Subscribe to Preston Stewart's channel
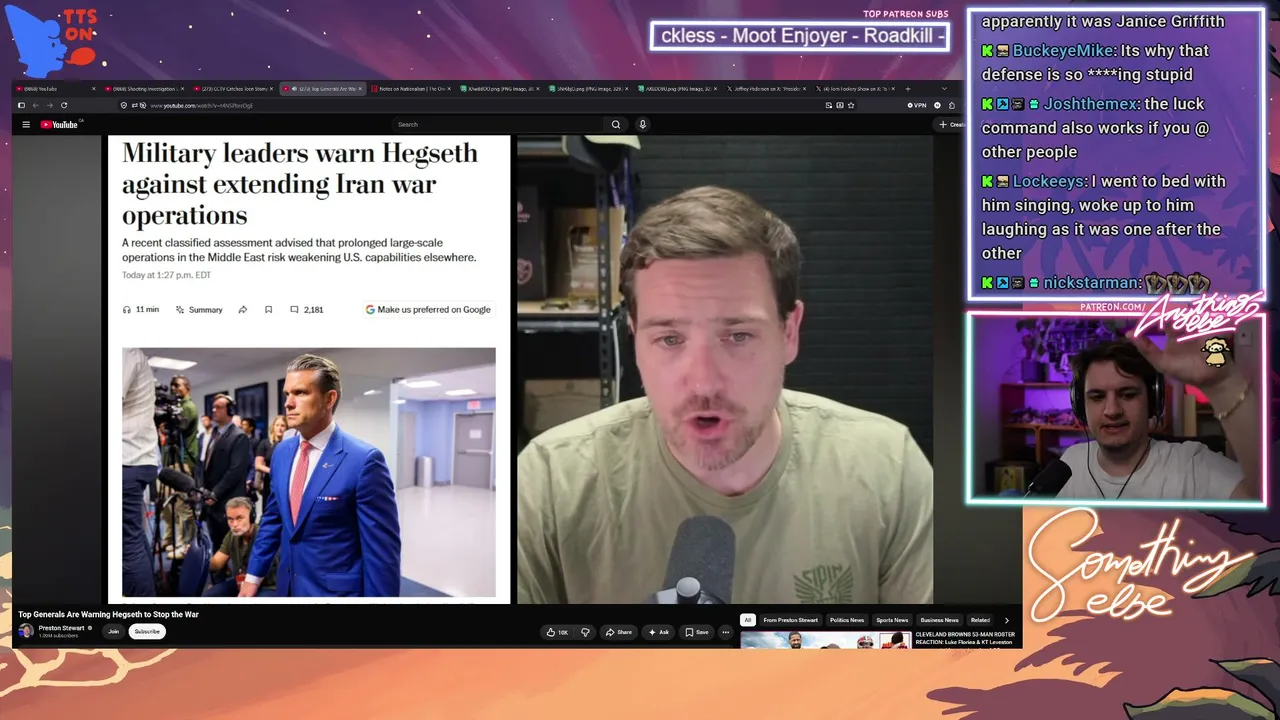 point(147,632)
